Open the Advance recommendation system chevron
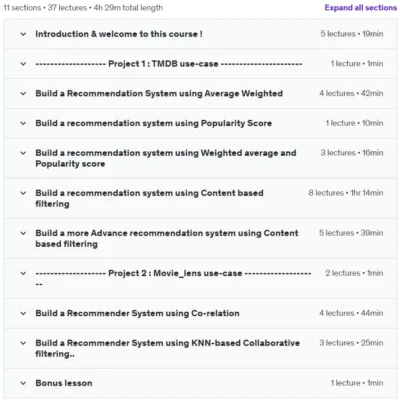This screenshot has width=400, height=400. (23, 233)
